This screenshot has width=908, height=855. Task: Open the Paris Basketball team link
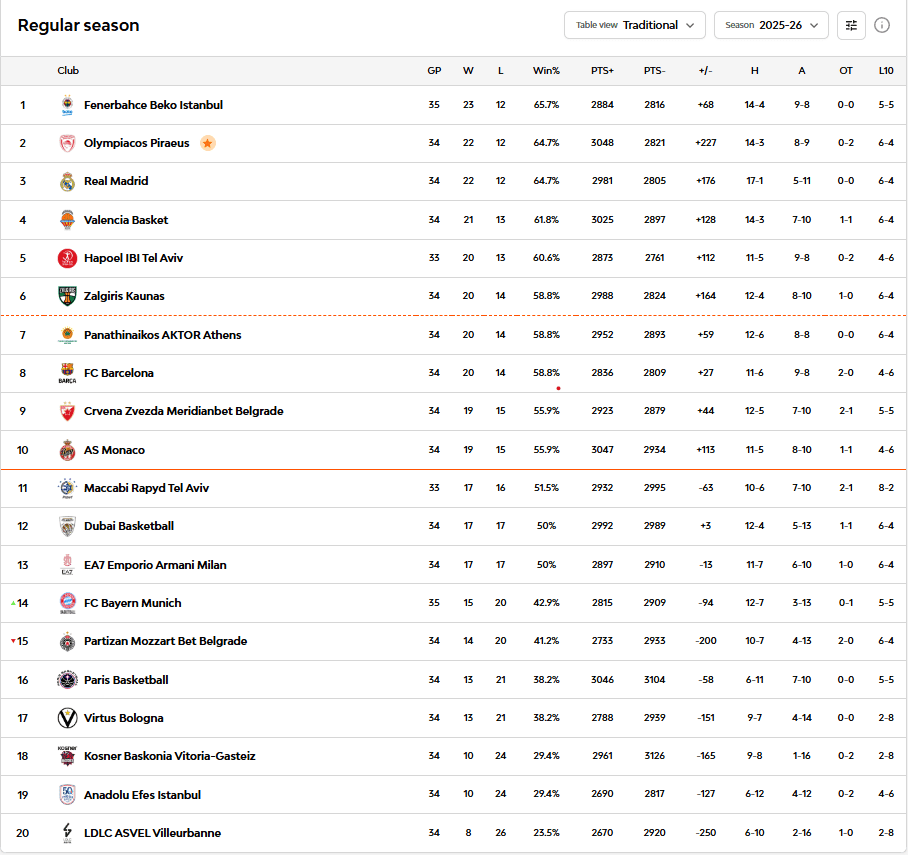[126, 680]
